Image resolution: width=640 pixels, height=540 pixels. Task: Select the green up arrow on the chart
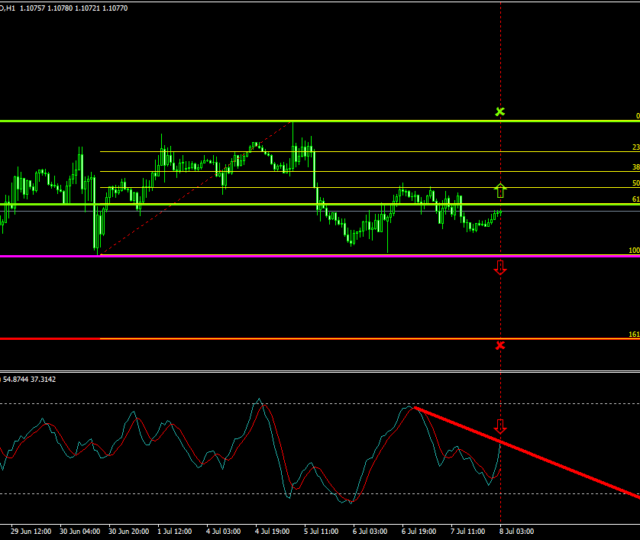tap(500, 188)
